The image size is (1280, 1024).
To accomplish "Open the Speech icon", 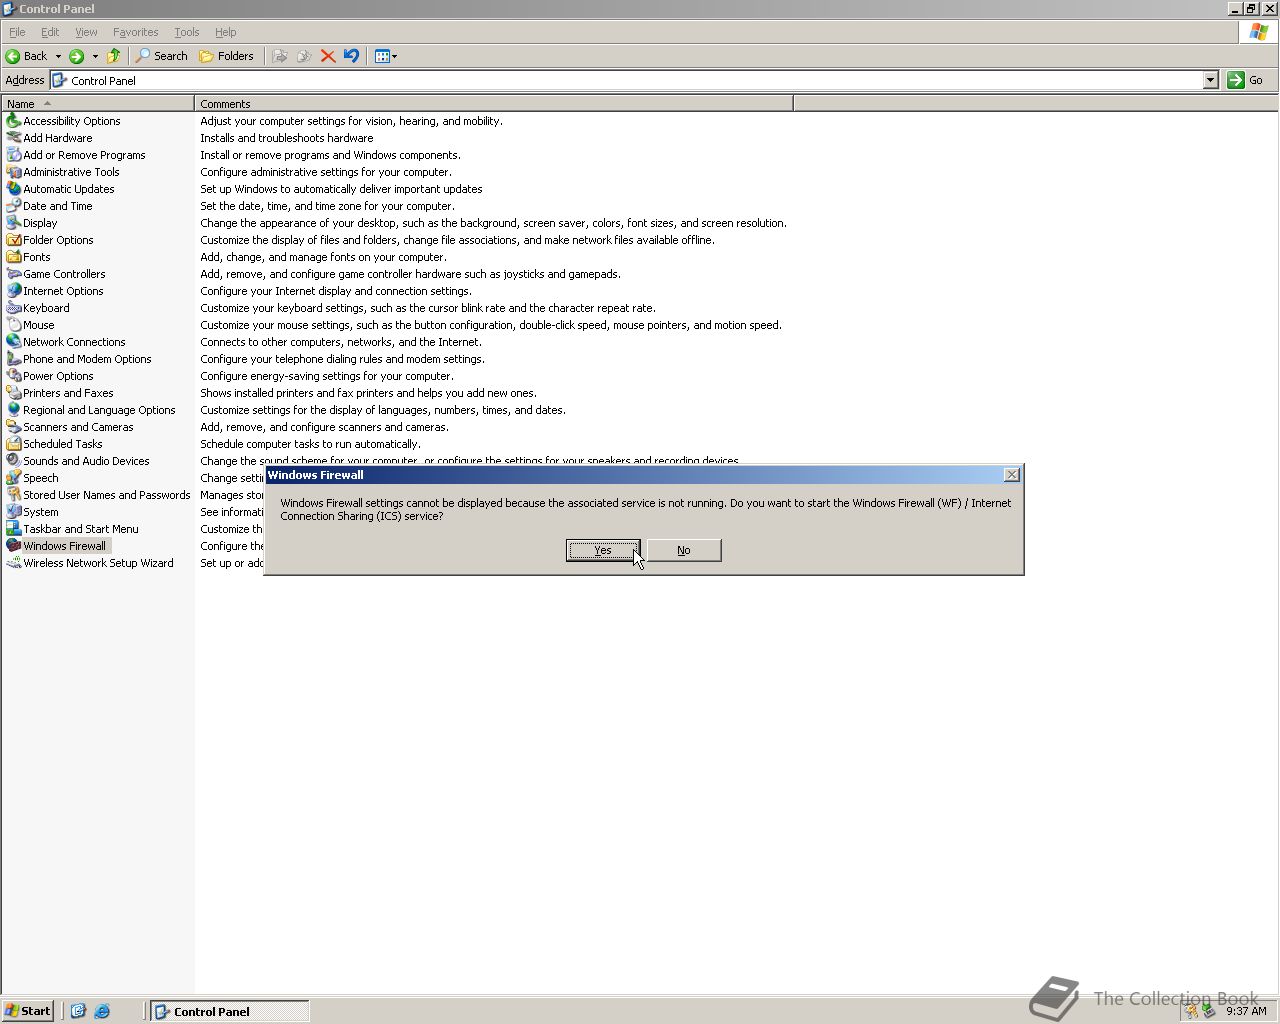I will tap(13, 478).
